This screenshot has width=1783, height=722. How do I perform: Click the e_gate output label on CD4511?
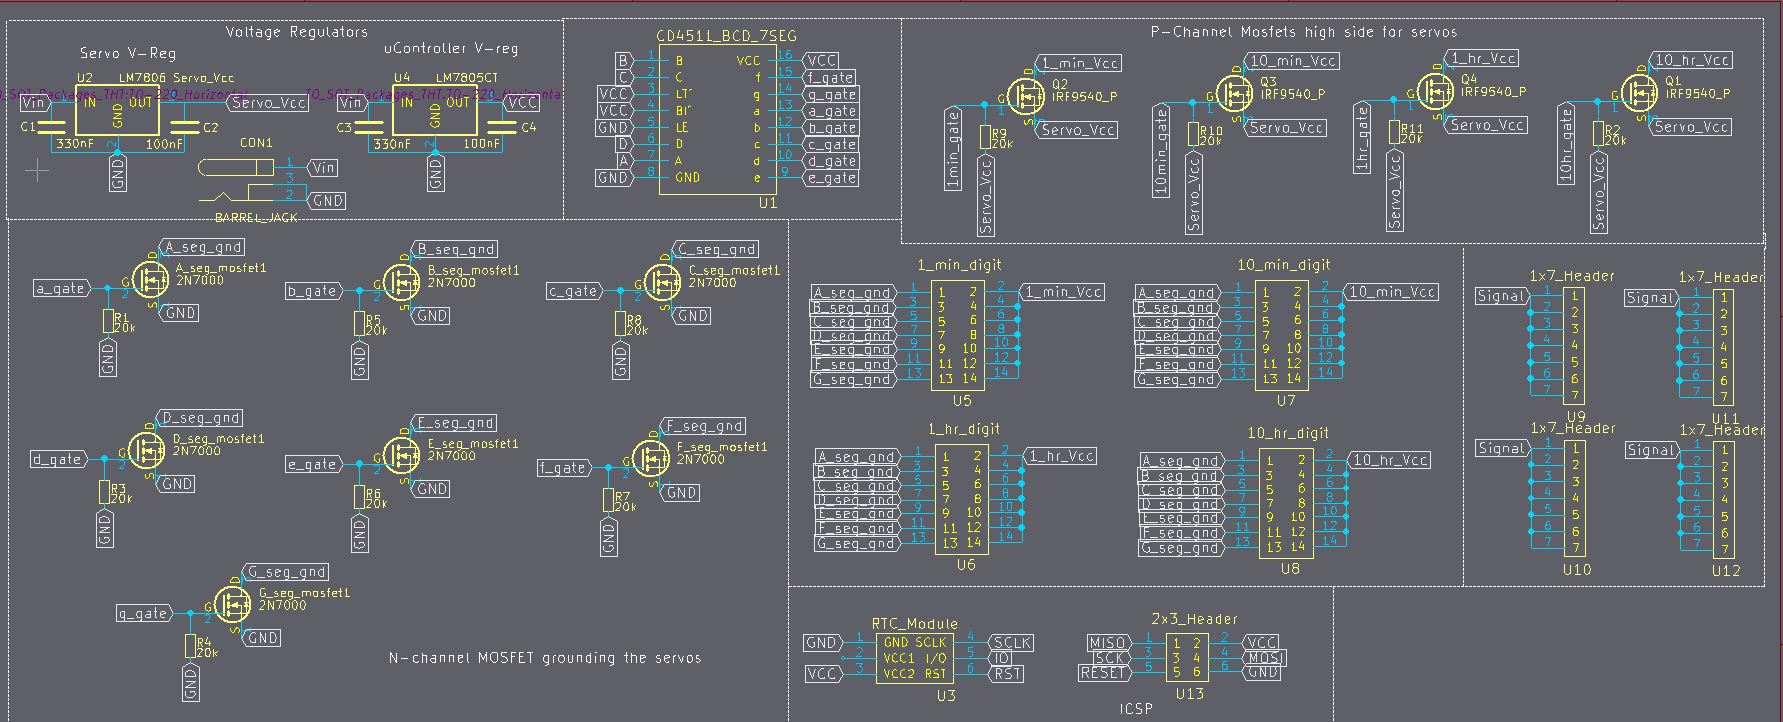tap(830, 178)
